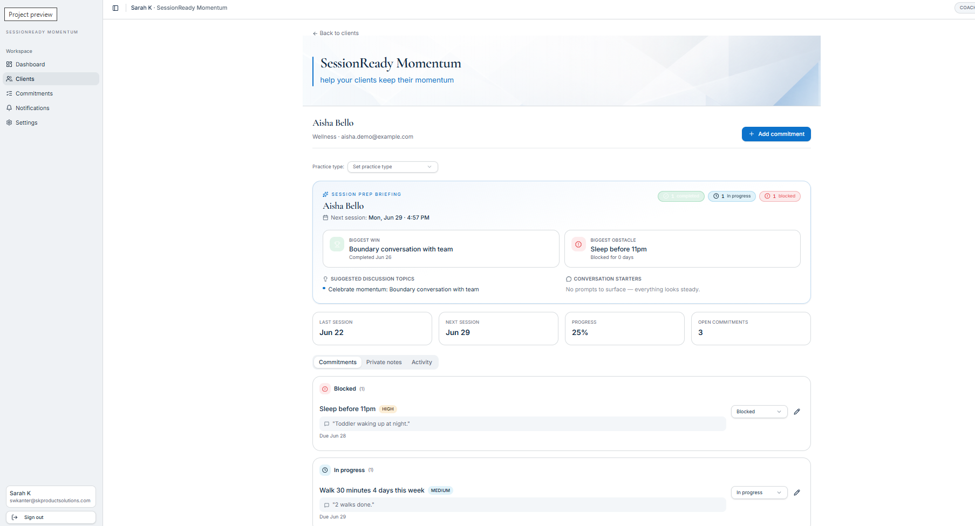Click the Sign out button
The height and width of the screenshot is (526, 975).
pyautogui.click(x=51, y=517)
